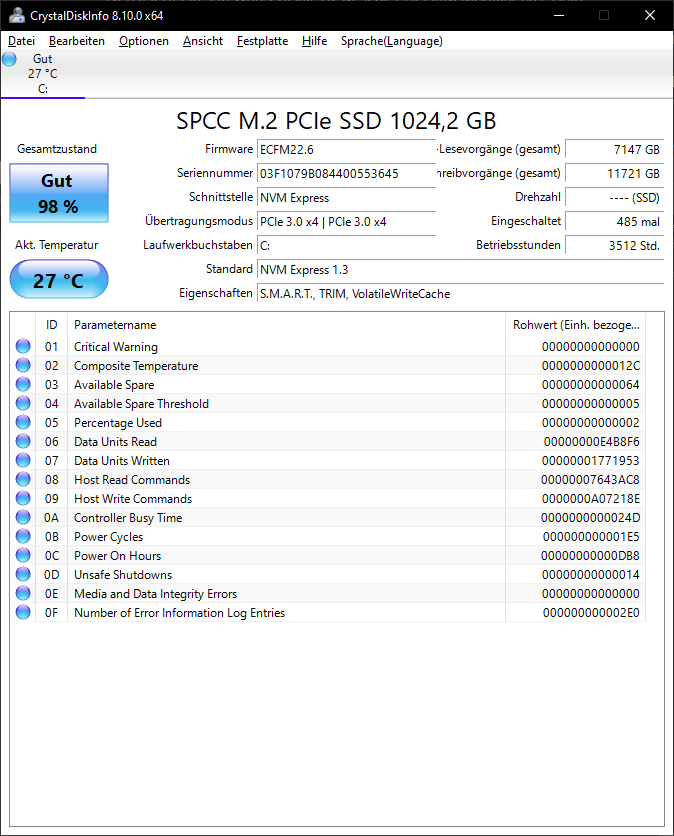The height and width of the screenshot is (836, 674).
Task: Select the Percentage Used parameter name
Action: pos(118,423)
